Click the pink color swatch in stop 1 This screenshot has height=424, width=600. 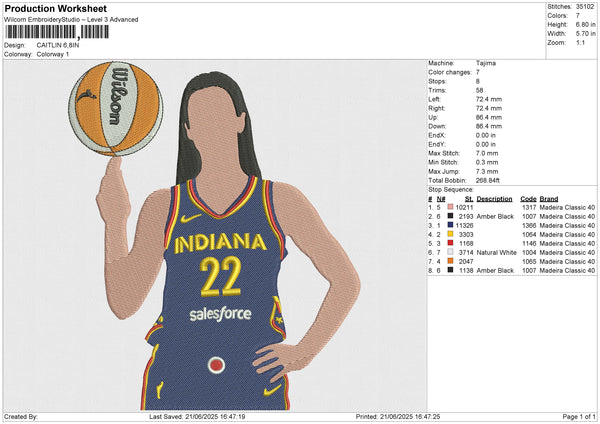point(450,207)
